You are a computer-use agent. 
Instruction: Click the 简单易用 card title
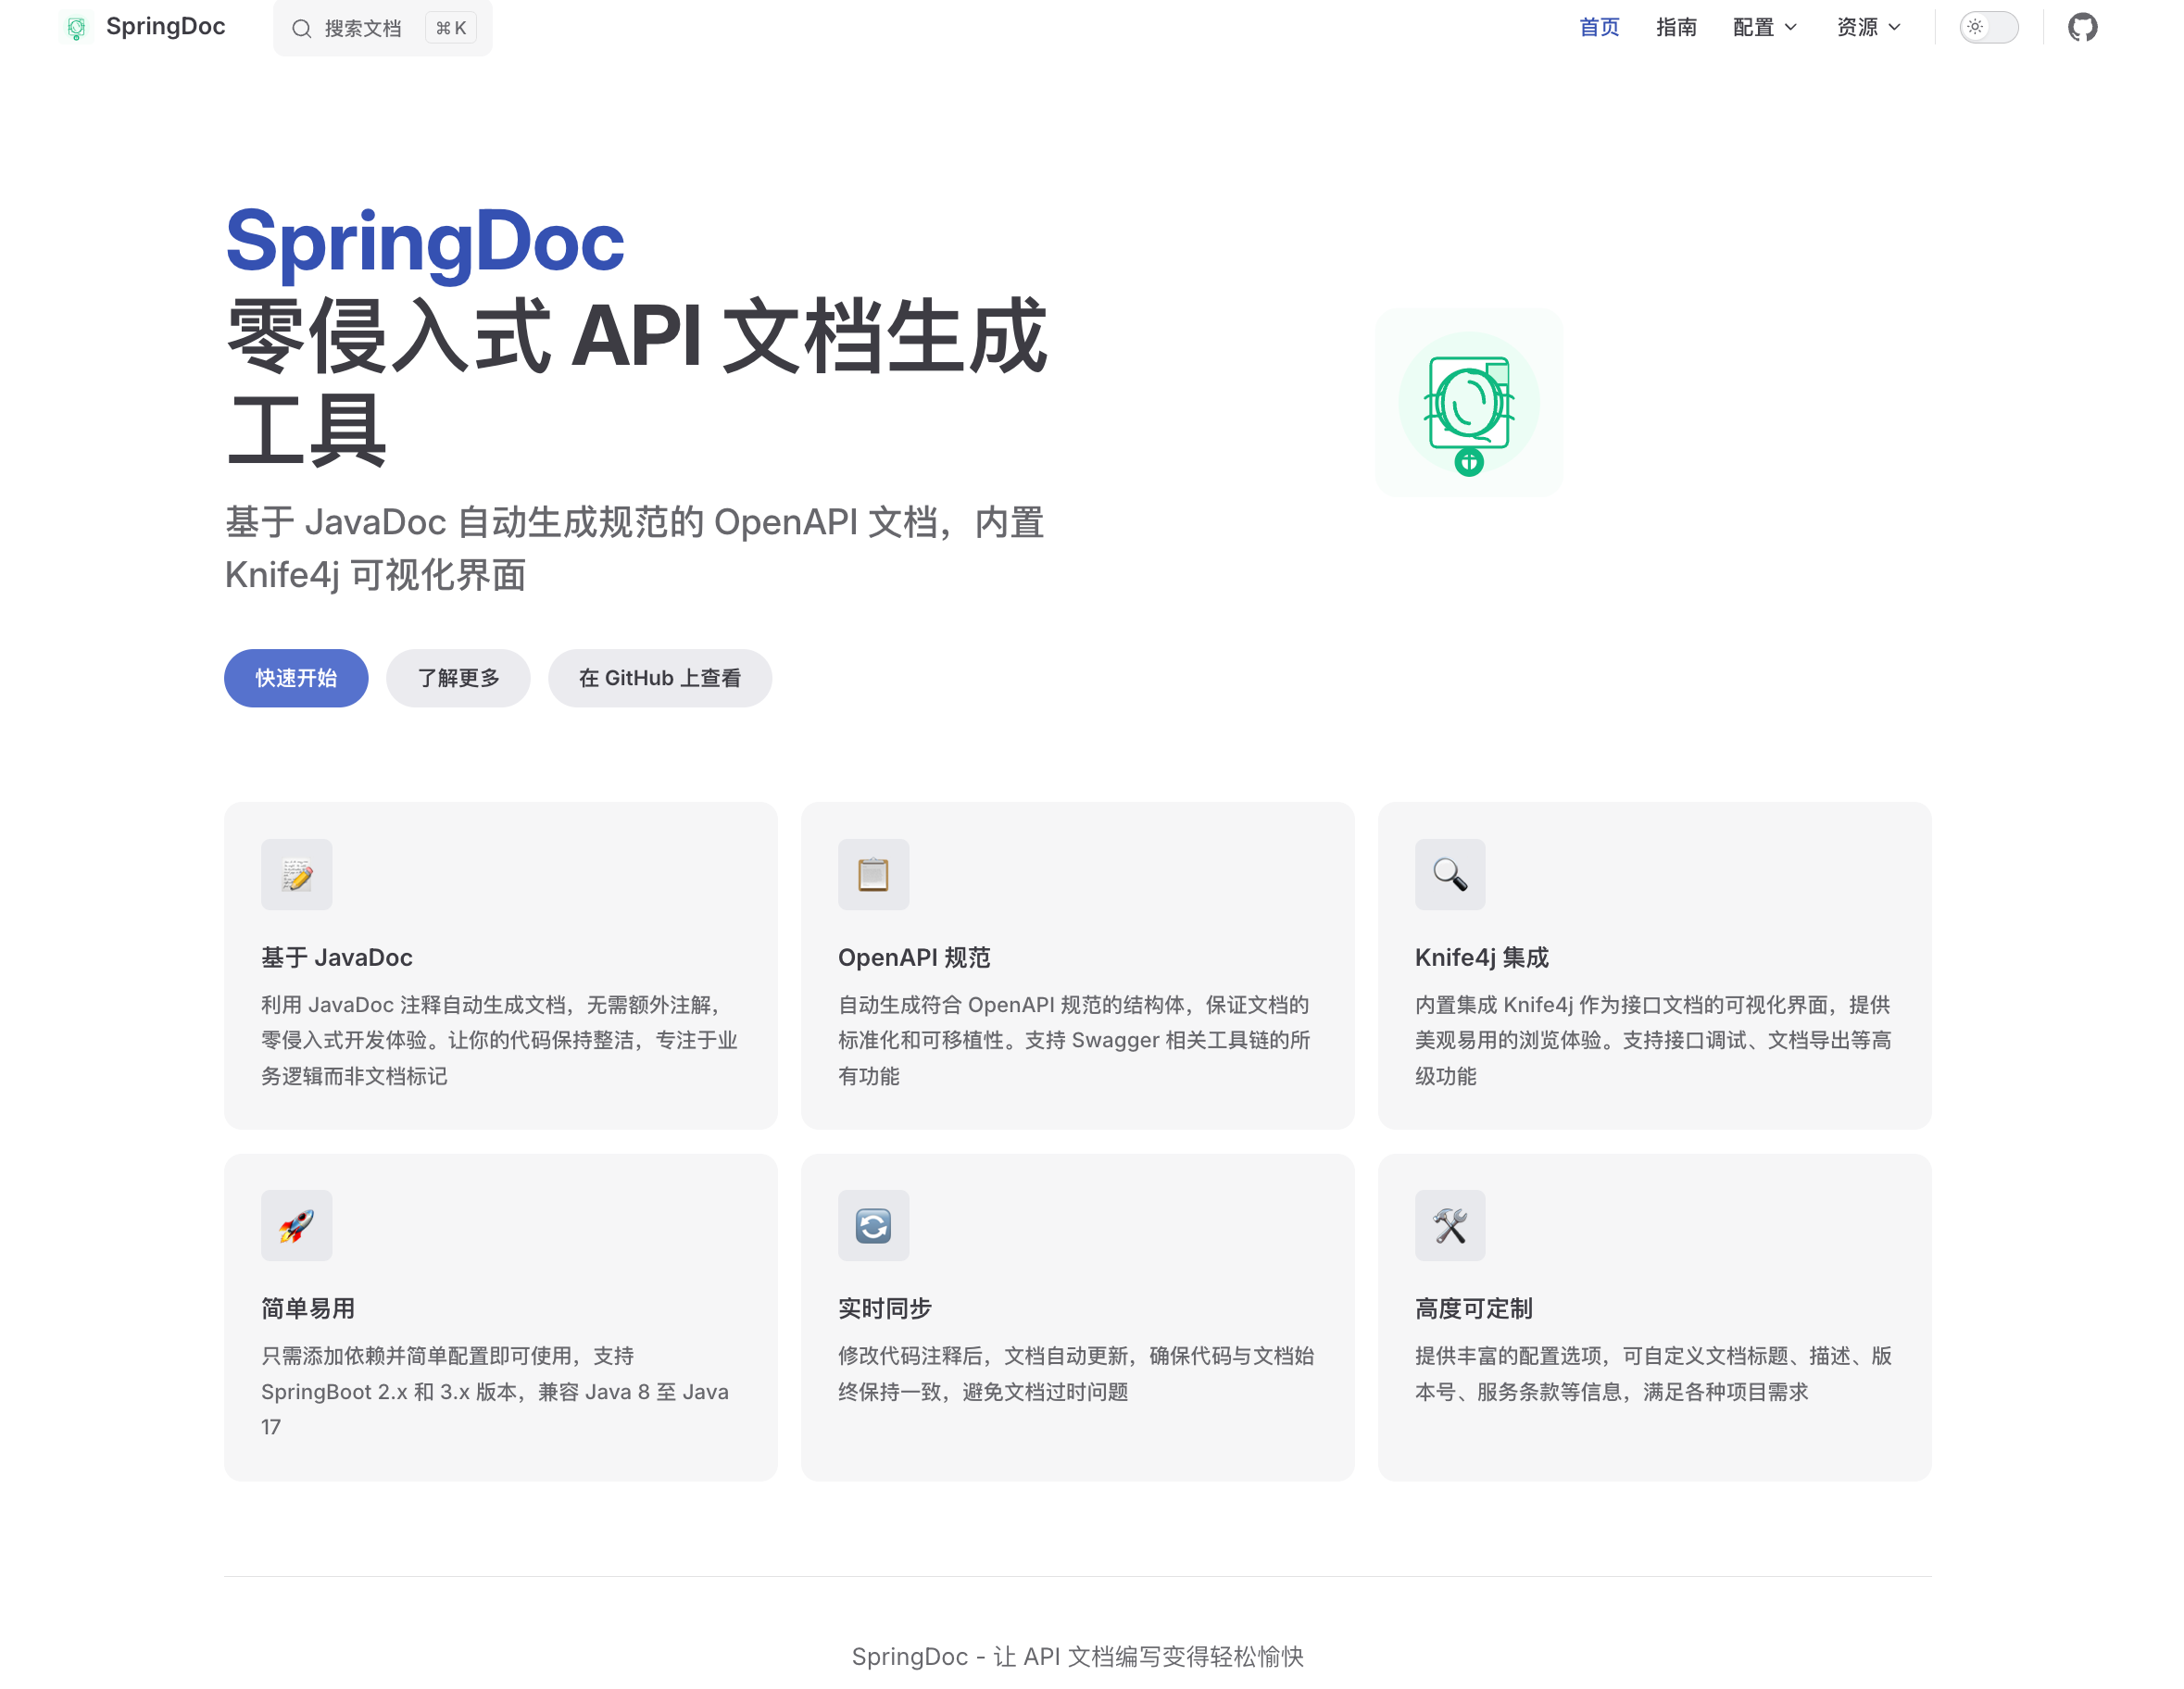click(x=308, y=1308)
